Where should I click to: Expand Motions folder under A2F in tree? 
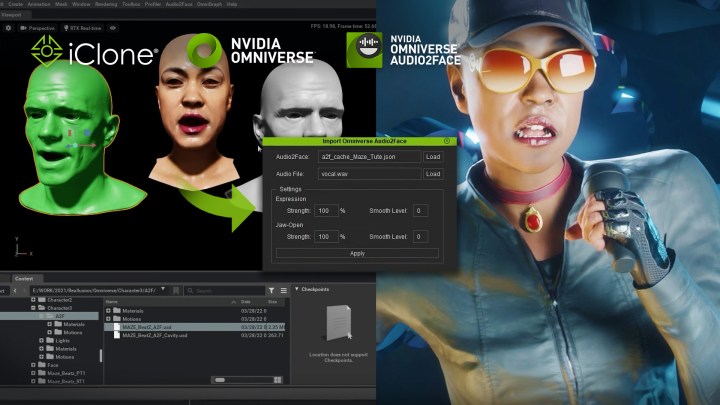(50, 332)
